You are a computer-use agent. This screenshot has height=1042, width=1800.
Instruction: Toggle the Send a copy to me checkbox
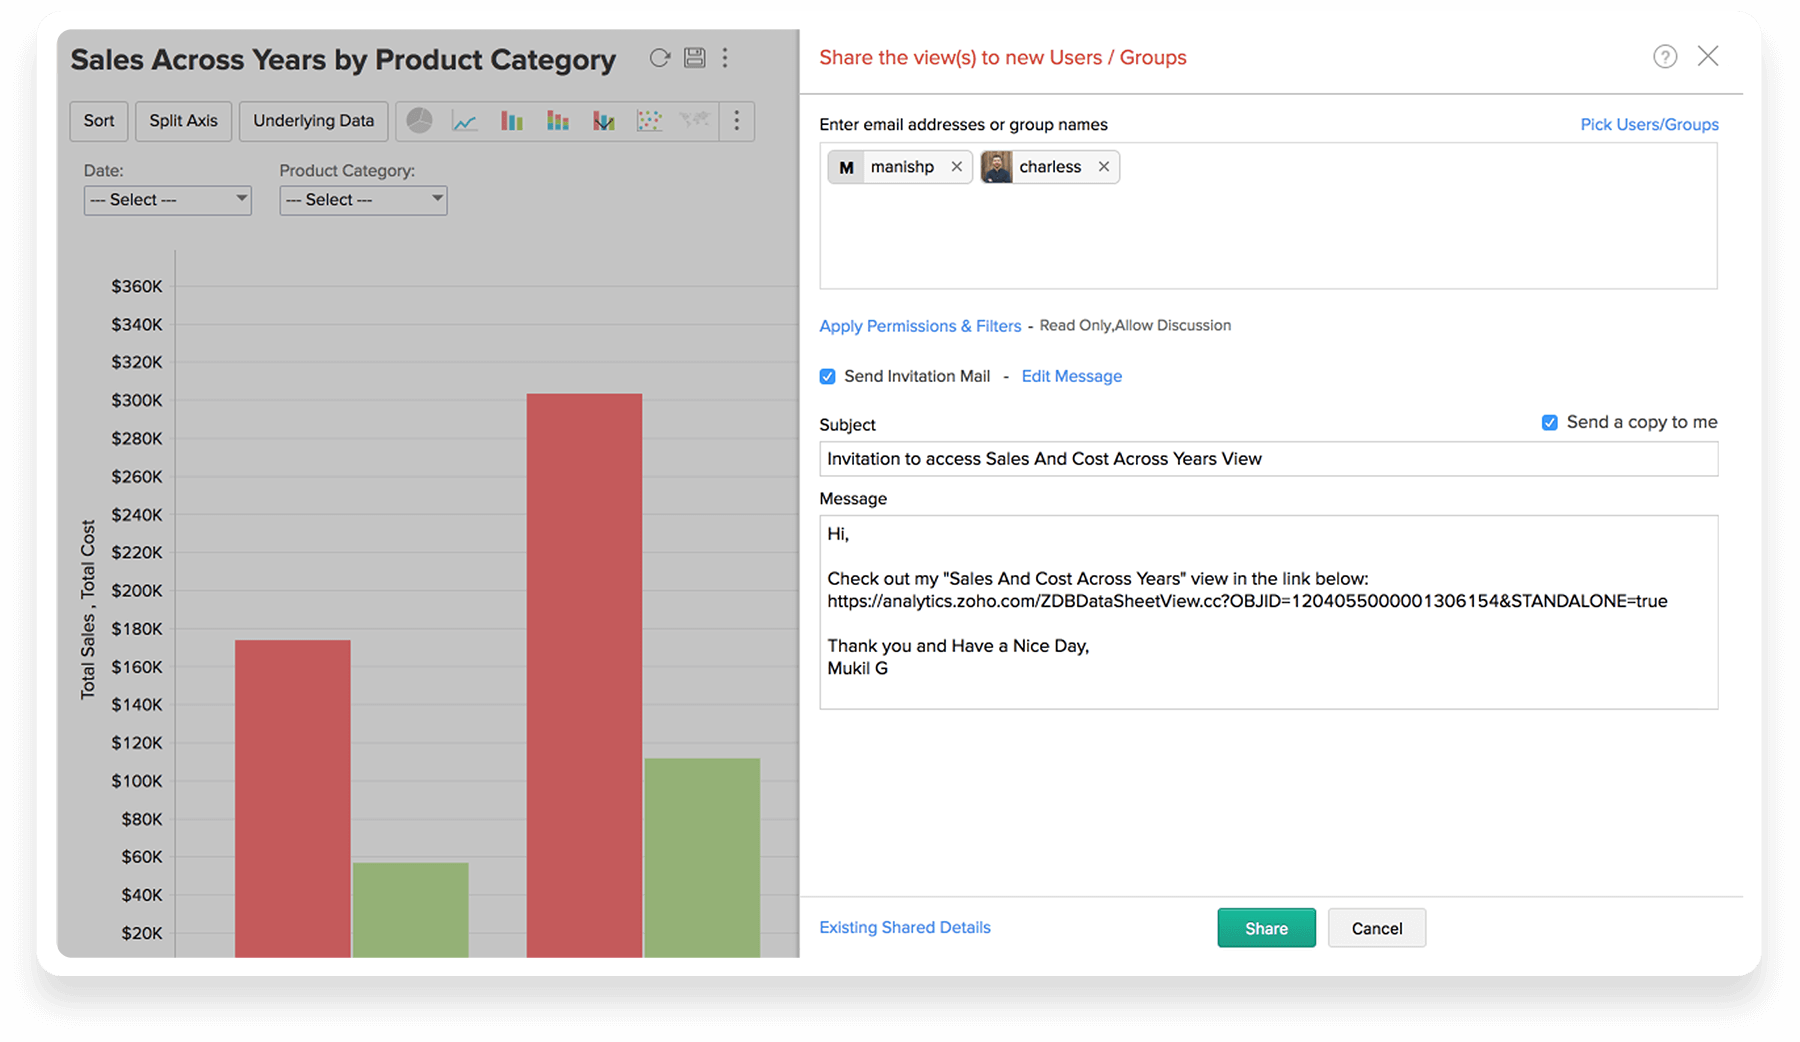click(x=1549, y=423)
